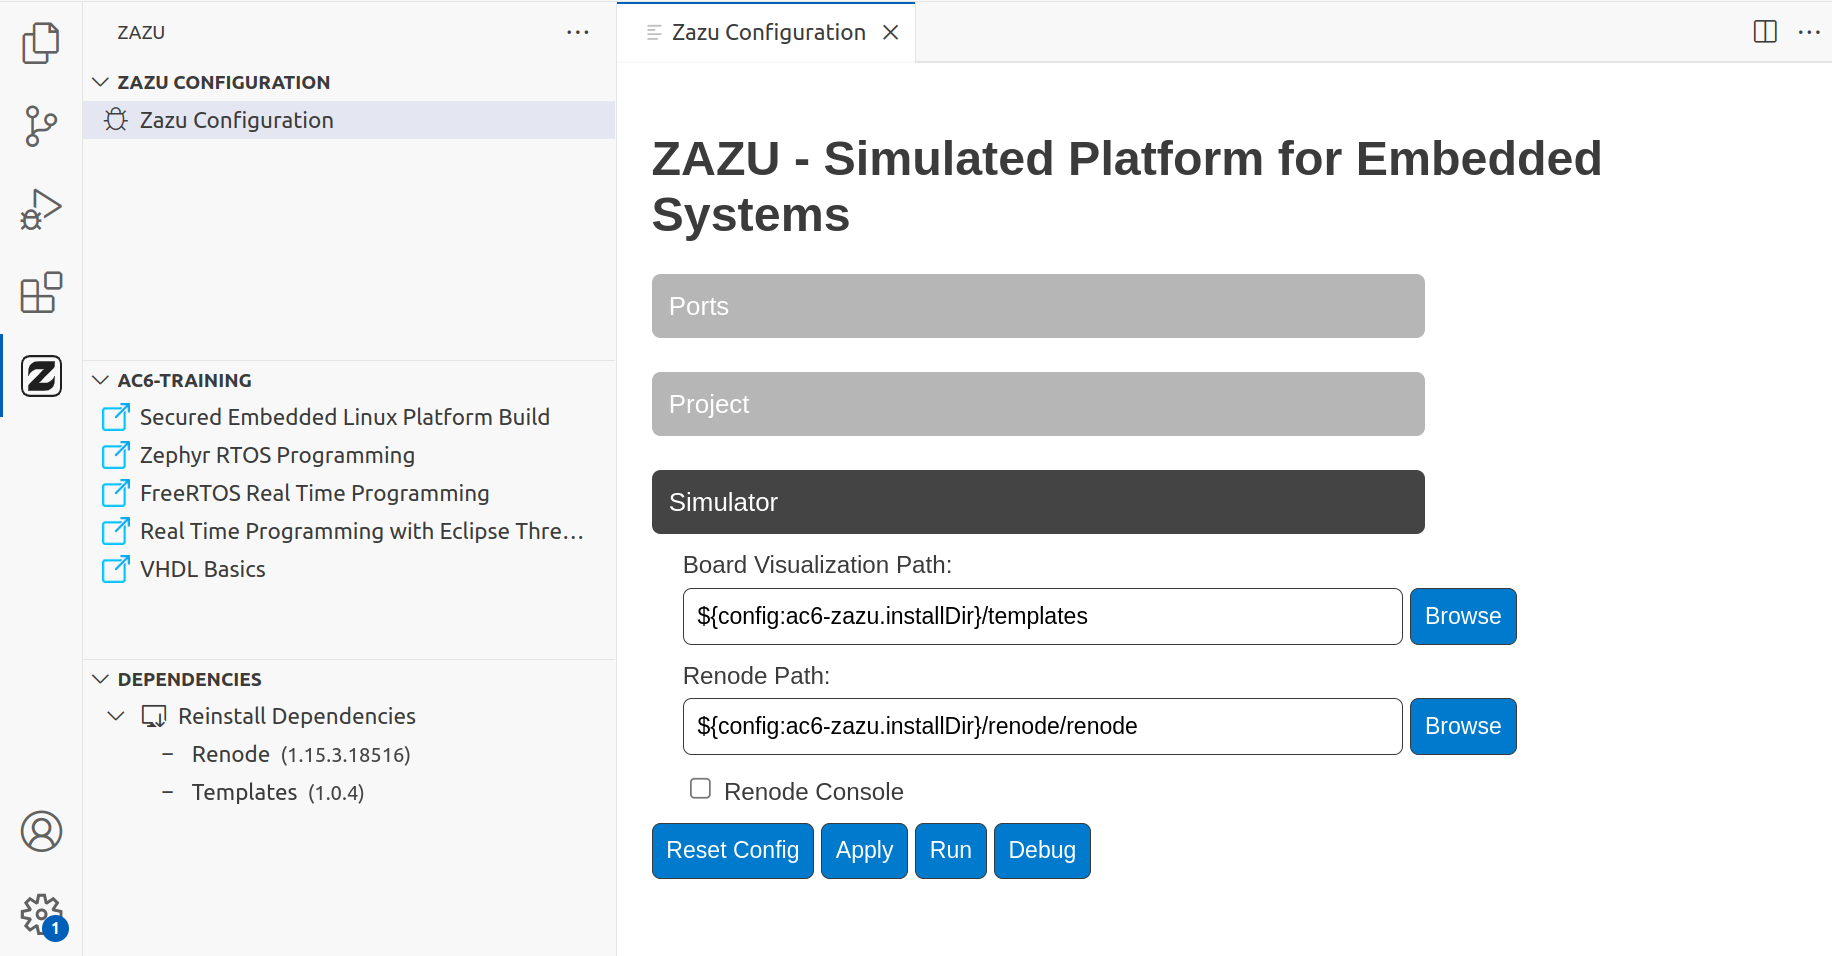The image size is (1832, 956).
Task: Collapse the Simulator accordion section
Action: pyautogui.click(x=1038, y=502)
